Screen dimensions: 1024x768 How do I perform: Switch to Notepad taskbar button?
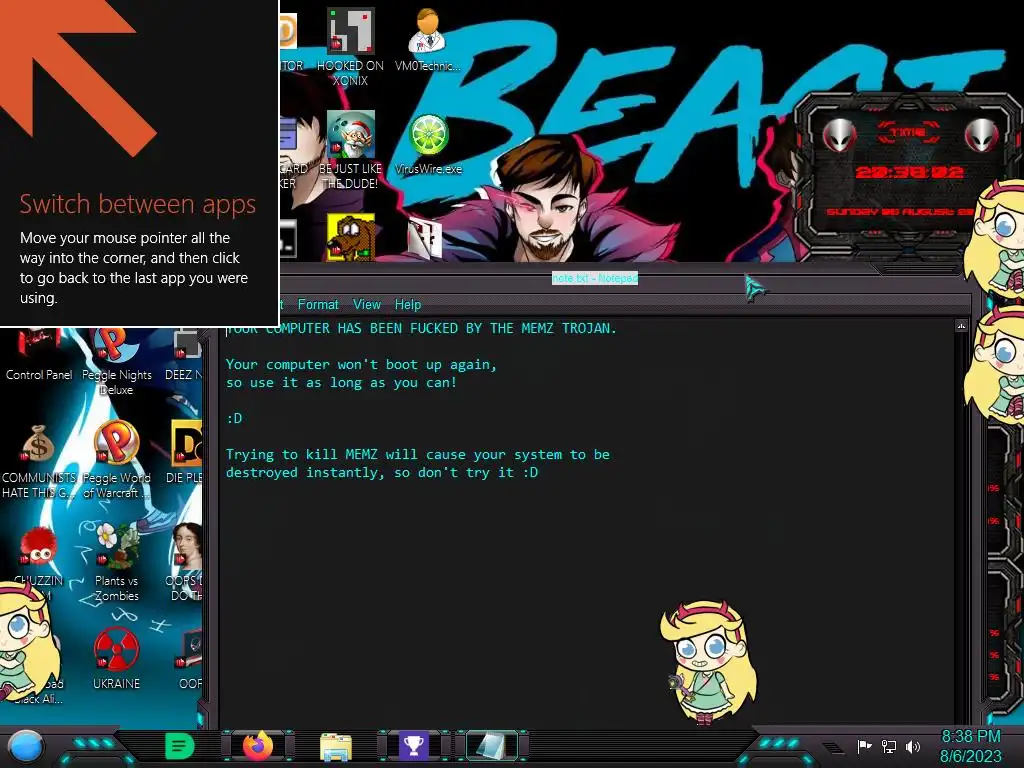[x=492, y=746]
